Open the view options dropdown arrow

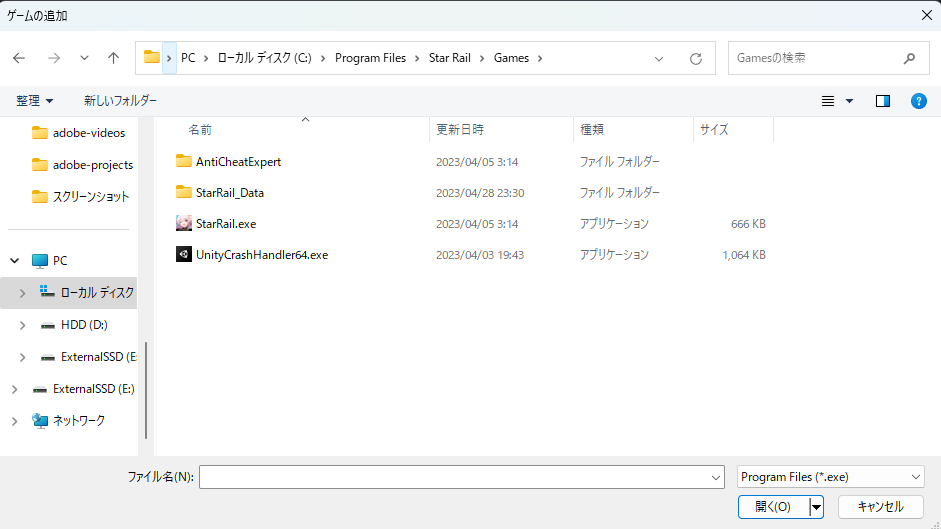tap(849, 101)
